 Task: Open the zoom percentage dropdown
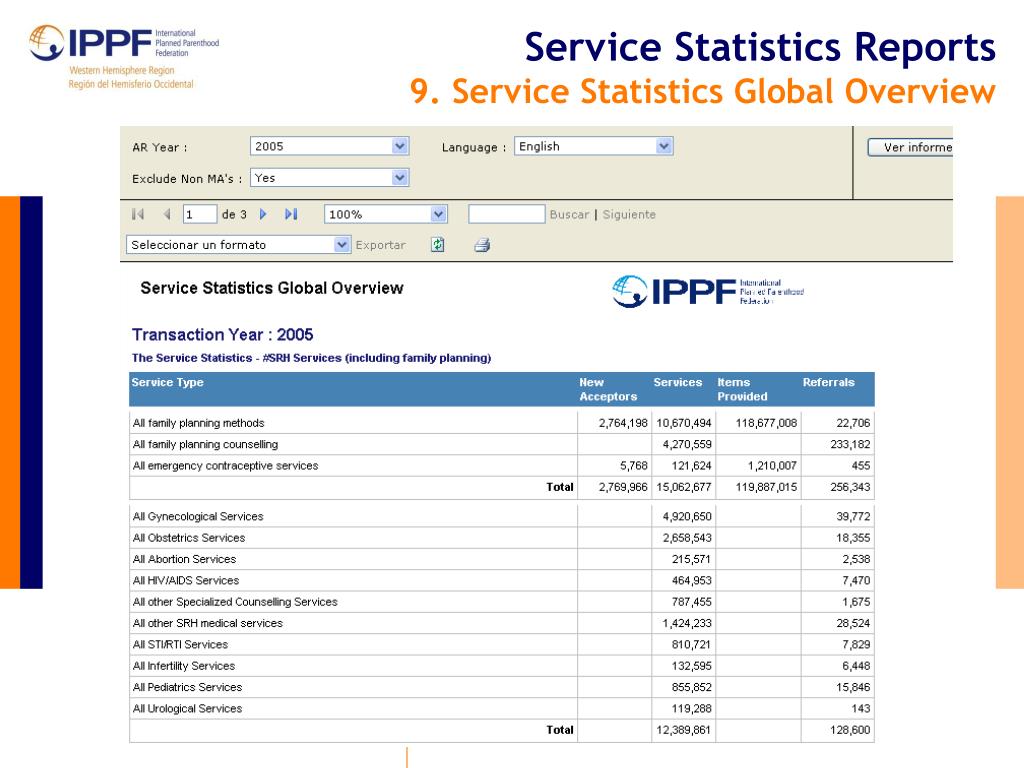tap(439, 214)
